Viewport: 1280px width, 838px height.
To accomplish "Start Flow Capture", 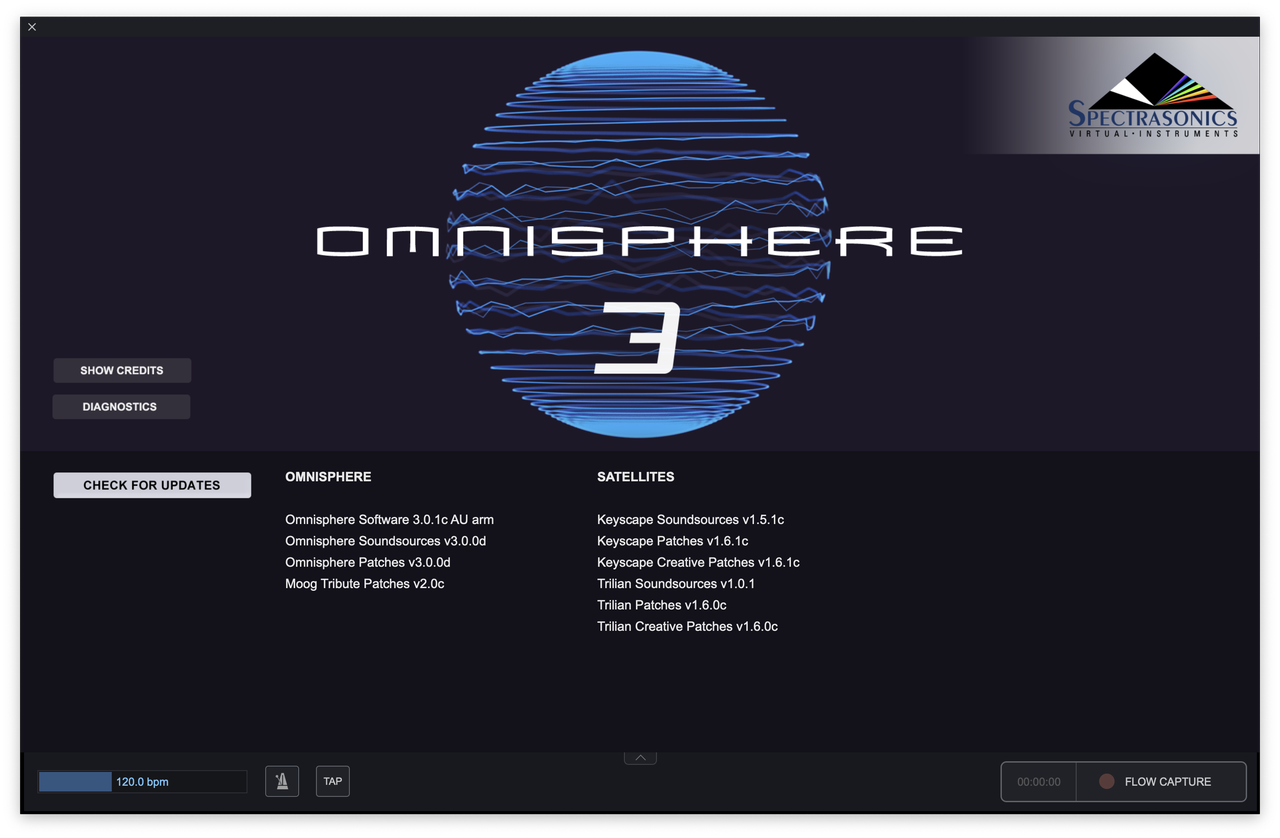I will 1161,782.
